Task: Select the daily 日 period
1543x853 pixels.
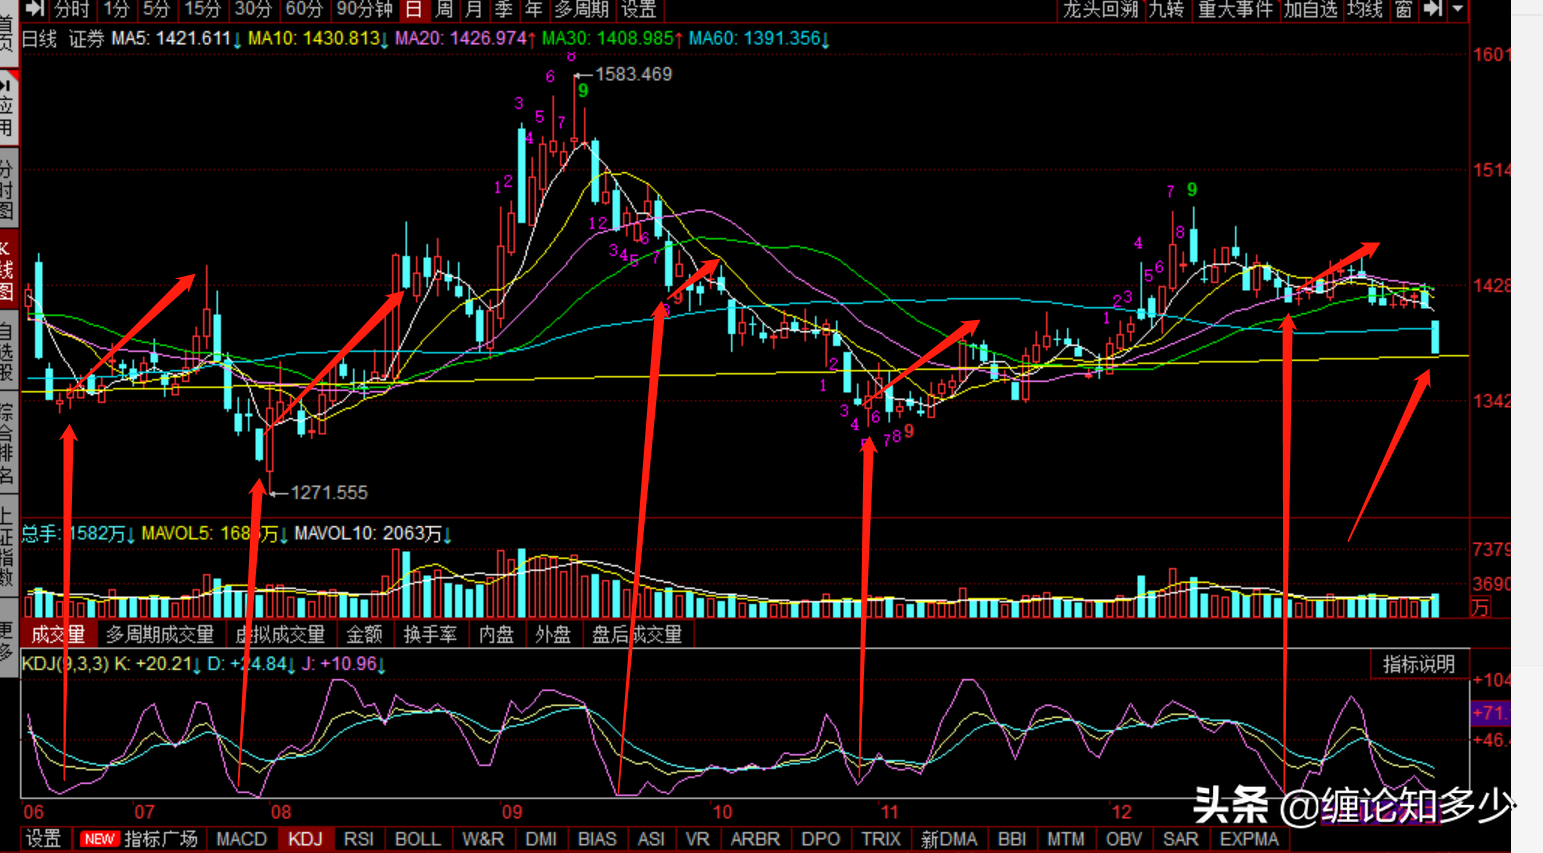Action: tap(414, 9)
